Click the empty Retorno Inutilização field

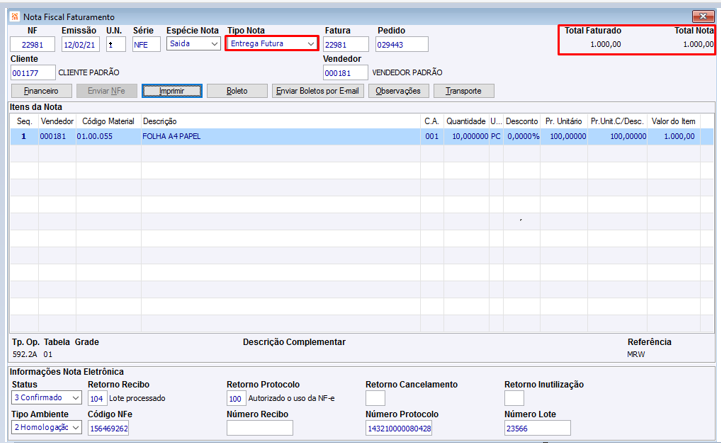coord(514,398)
